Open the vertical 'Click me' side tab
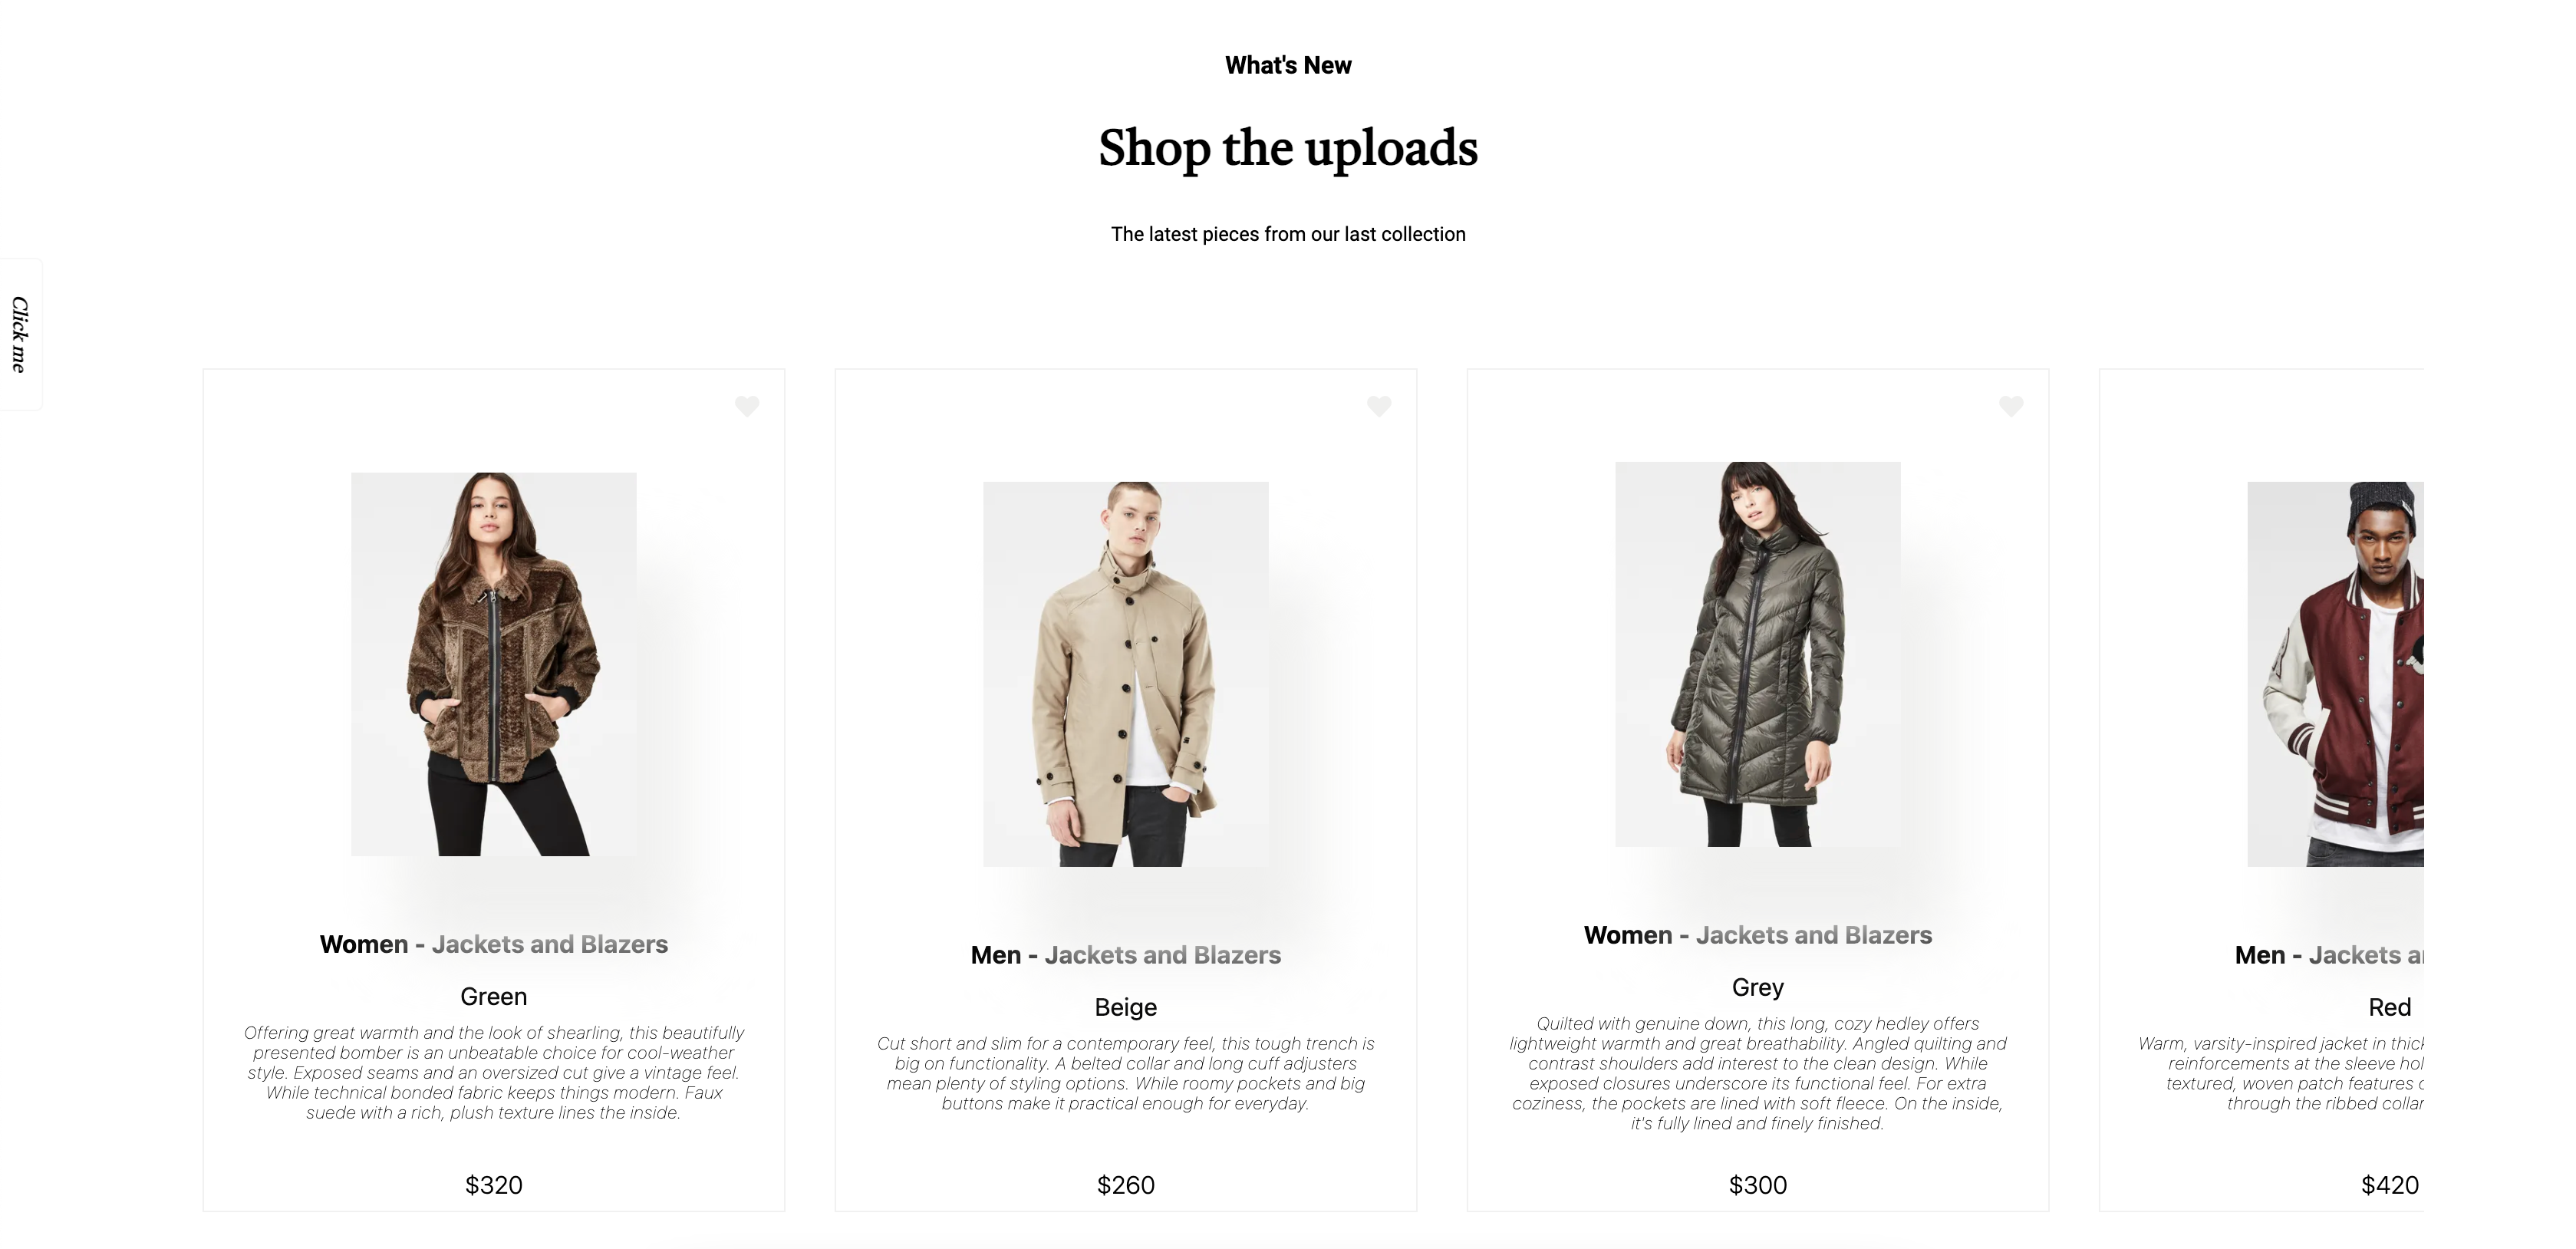Viewport: 2576px width, 1249px height. click(x=20, y=334)
